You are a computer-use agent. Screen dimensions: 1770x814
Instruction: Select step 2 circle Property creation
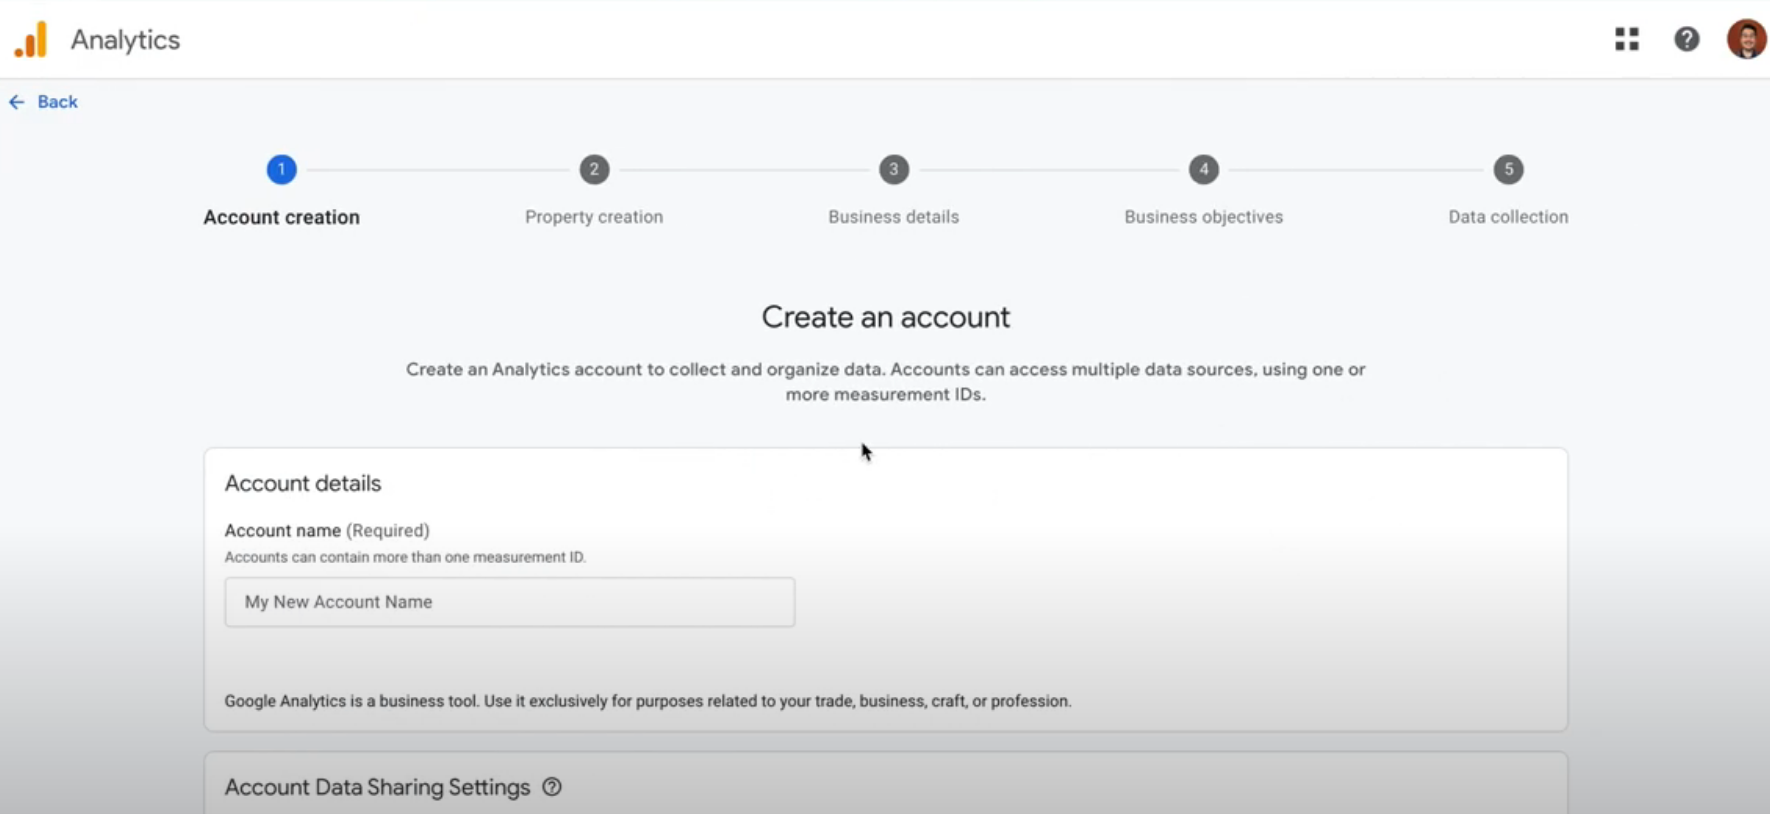click(594, 169)
